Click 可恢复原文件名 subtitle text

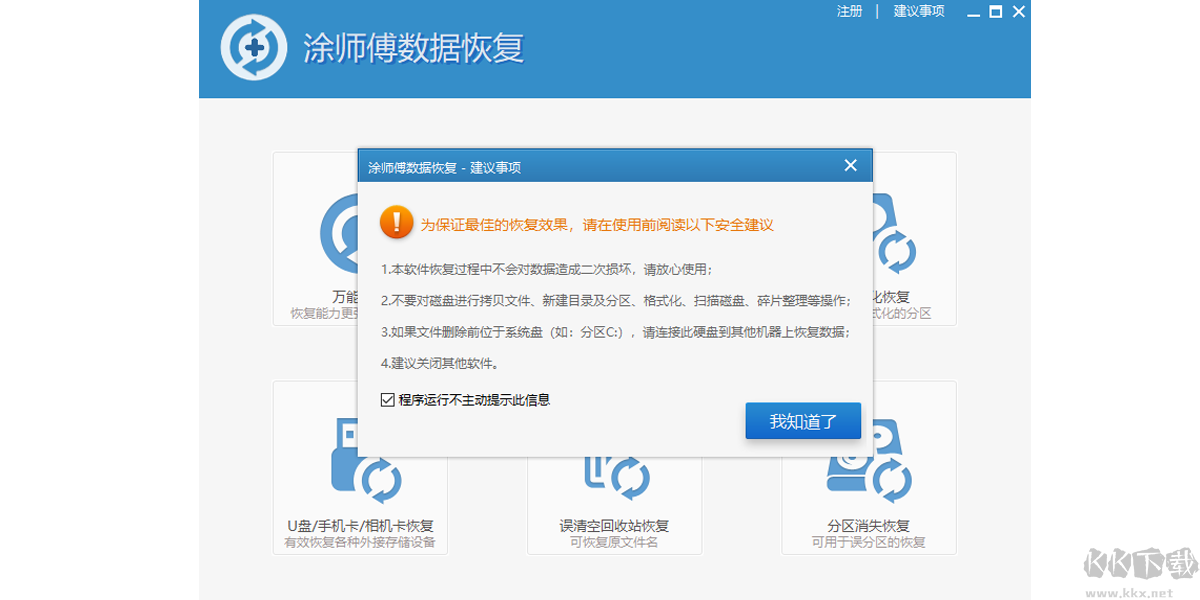(614, 542)
